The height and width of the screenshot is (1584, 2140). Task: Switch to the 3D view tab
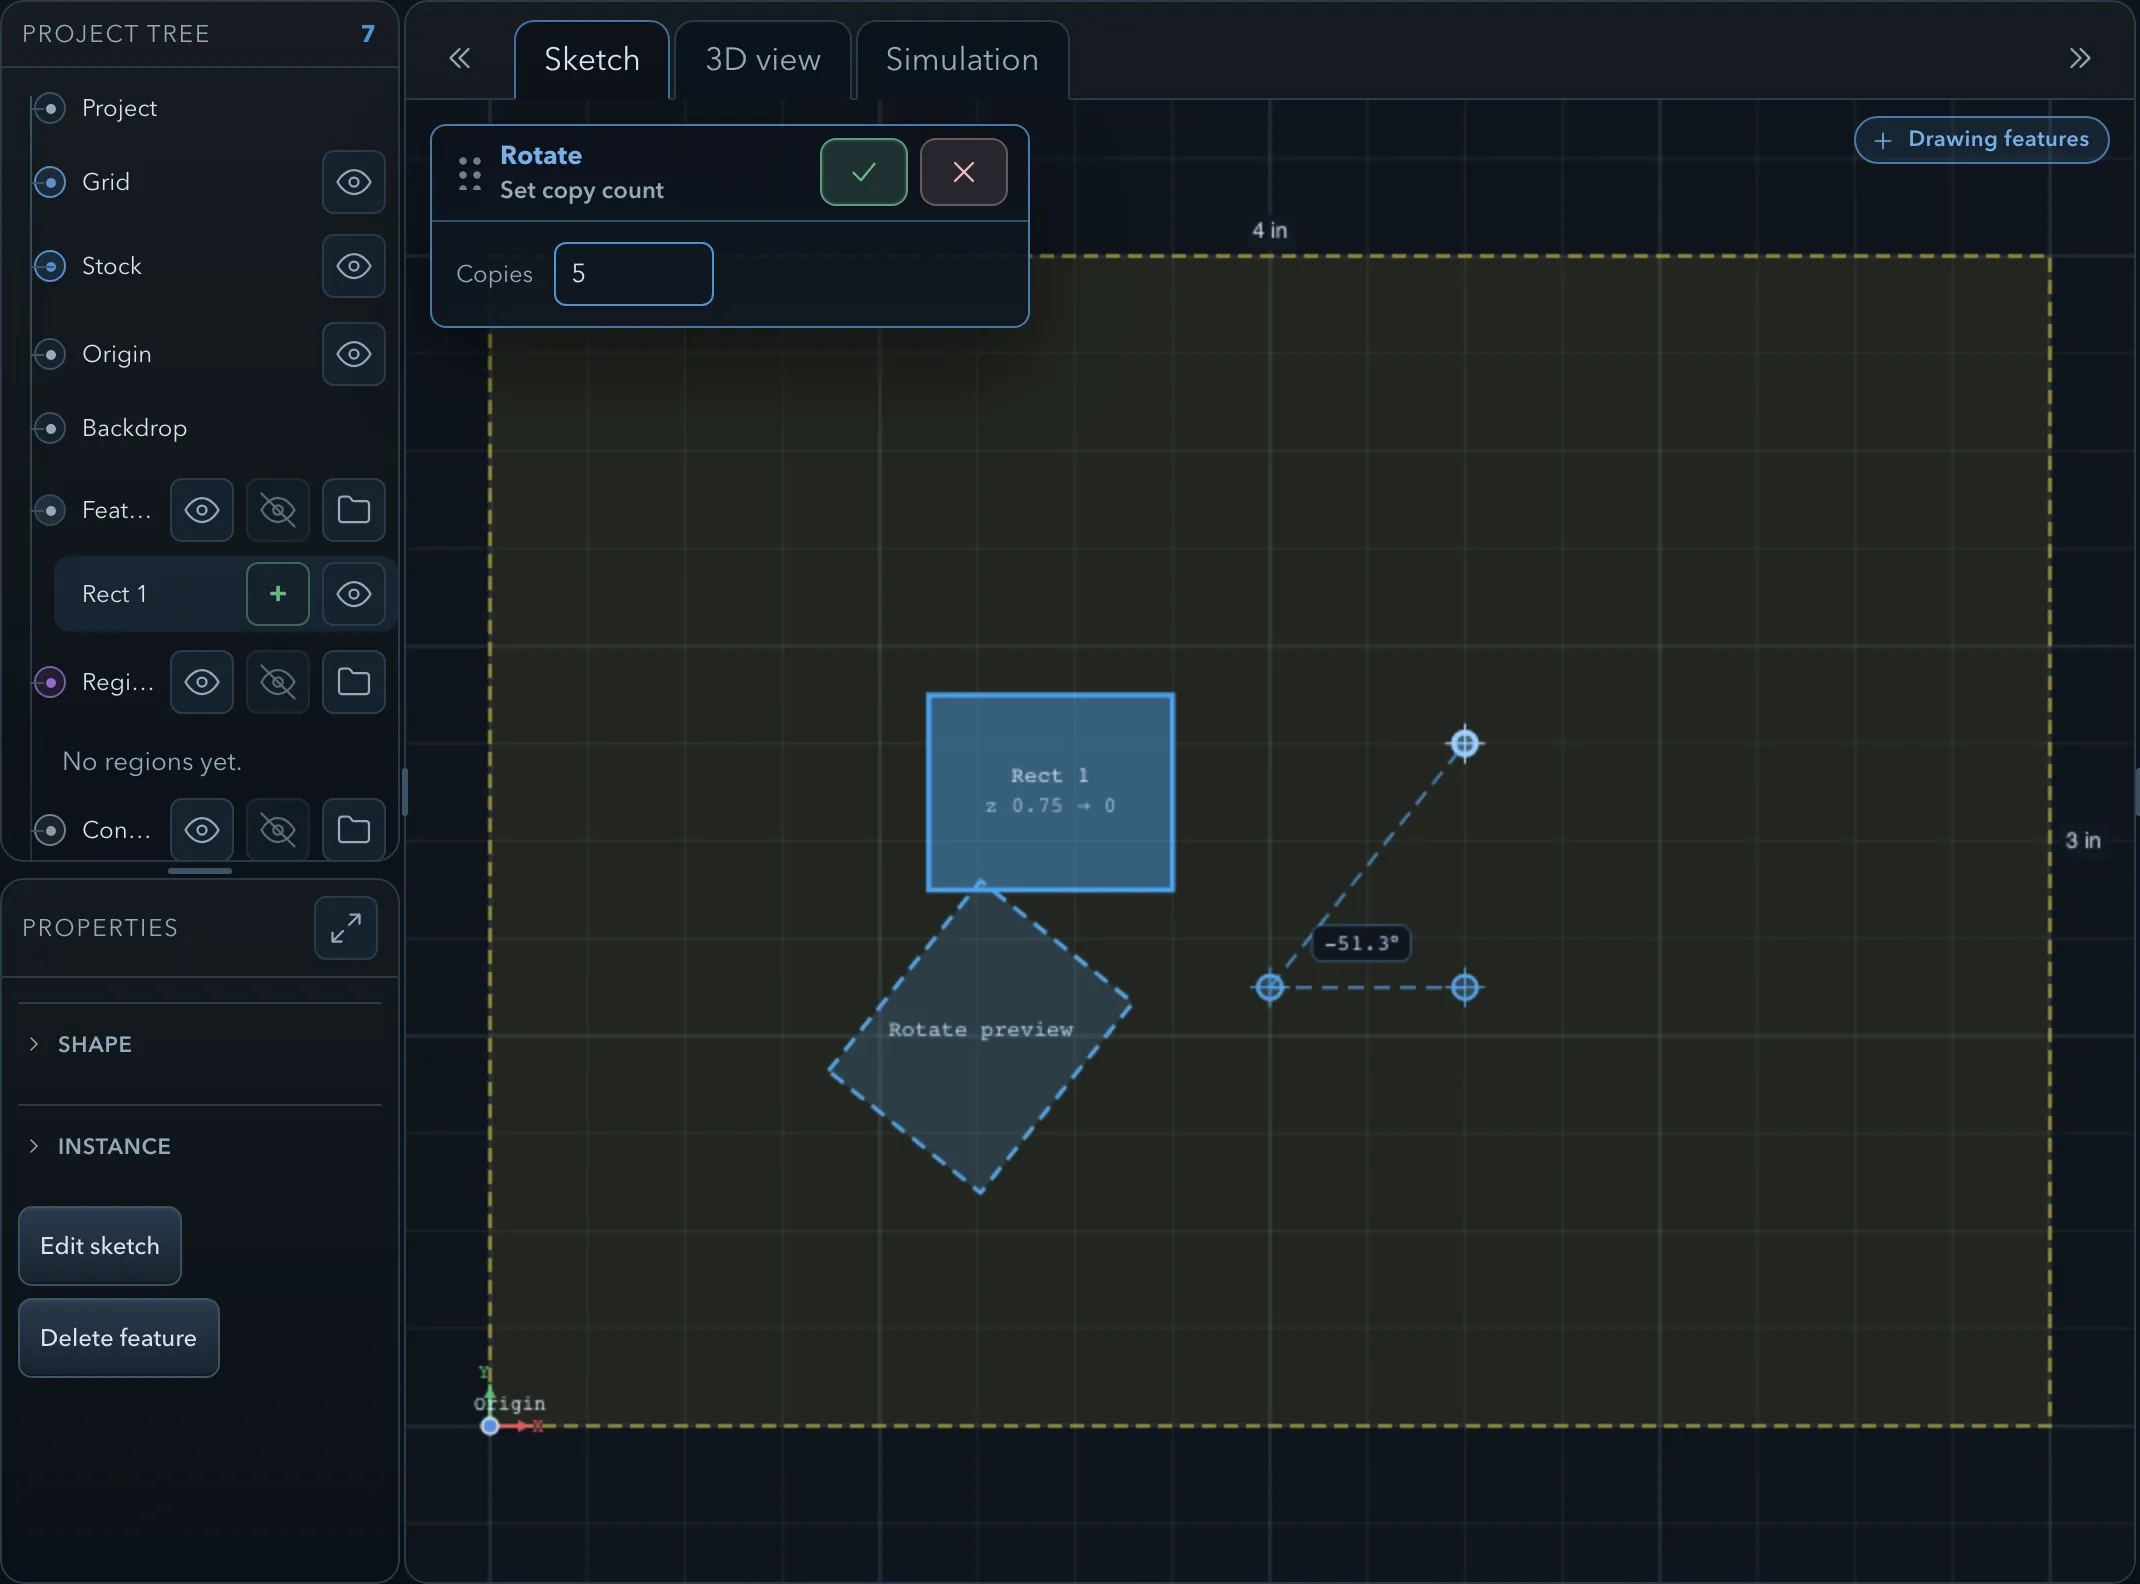click(x=763, y=60)
